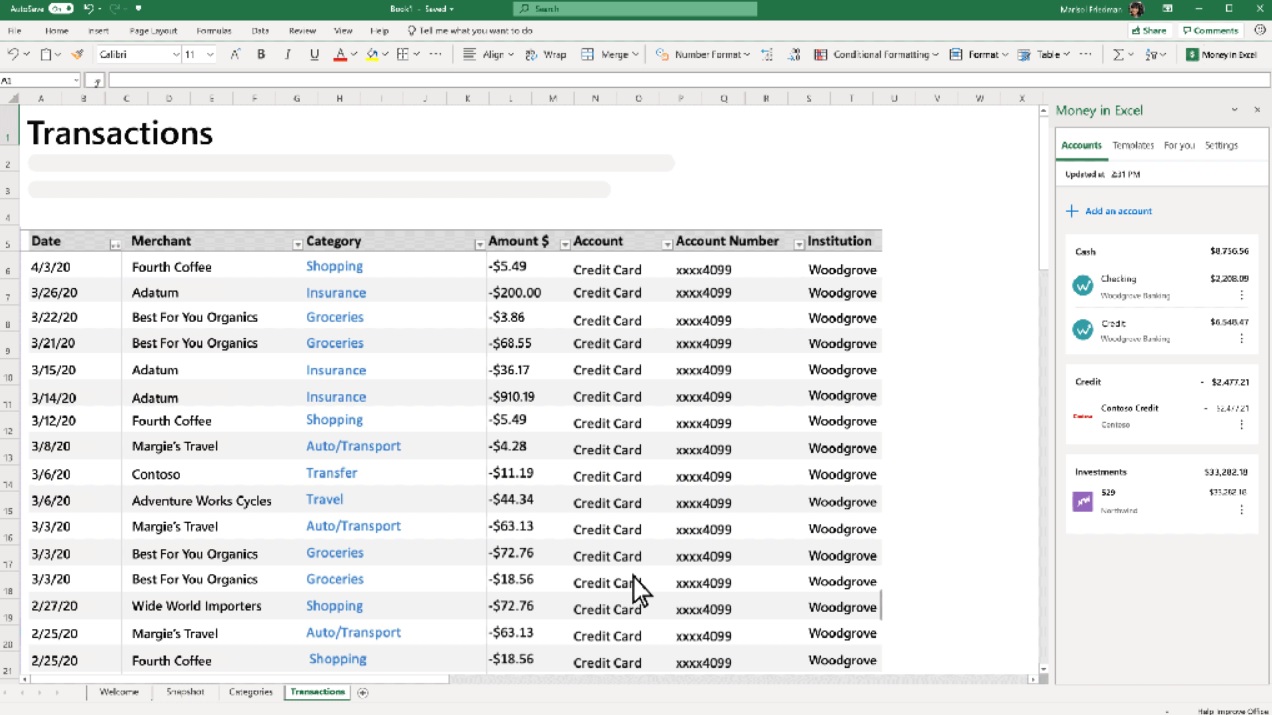Open the Amount $ column filter dropdown

coord(565,244)
